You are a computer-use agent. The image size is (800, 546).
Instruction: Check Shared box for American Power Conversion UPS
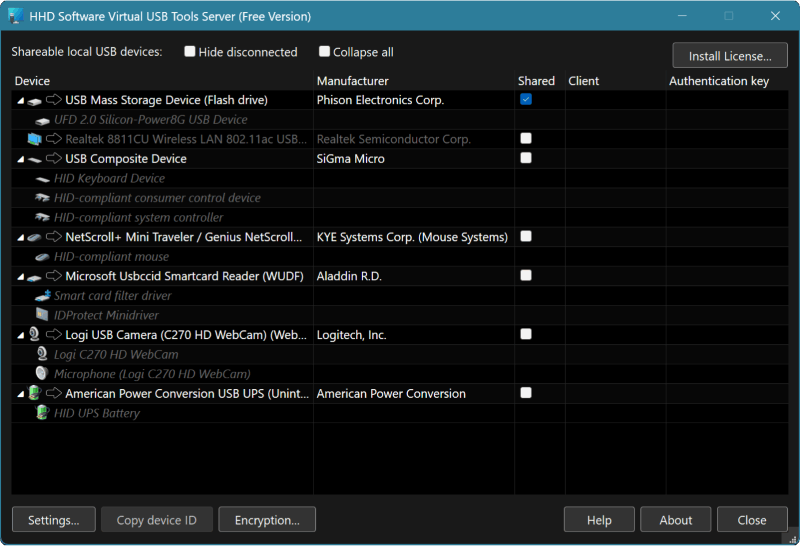pos(526,393)
